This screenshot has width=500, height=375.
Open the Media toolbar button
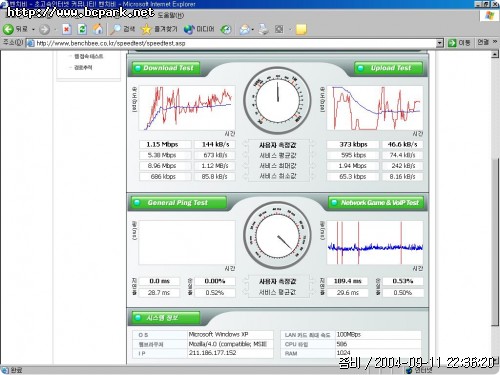[x=199, y=29]
